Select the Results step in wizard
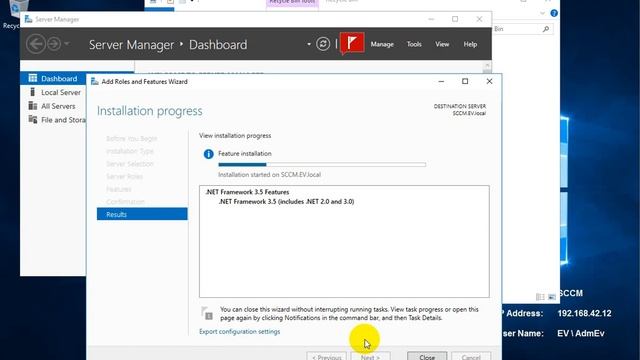The image size is (640, 360). click(142, 214)
